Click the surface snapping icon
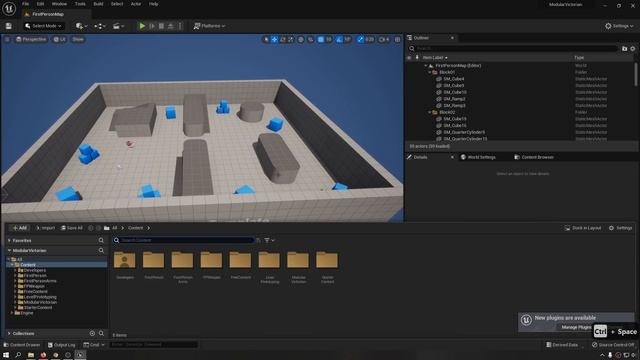The width and height of the screenshot is (640, 360). pos(311,39)
